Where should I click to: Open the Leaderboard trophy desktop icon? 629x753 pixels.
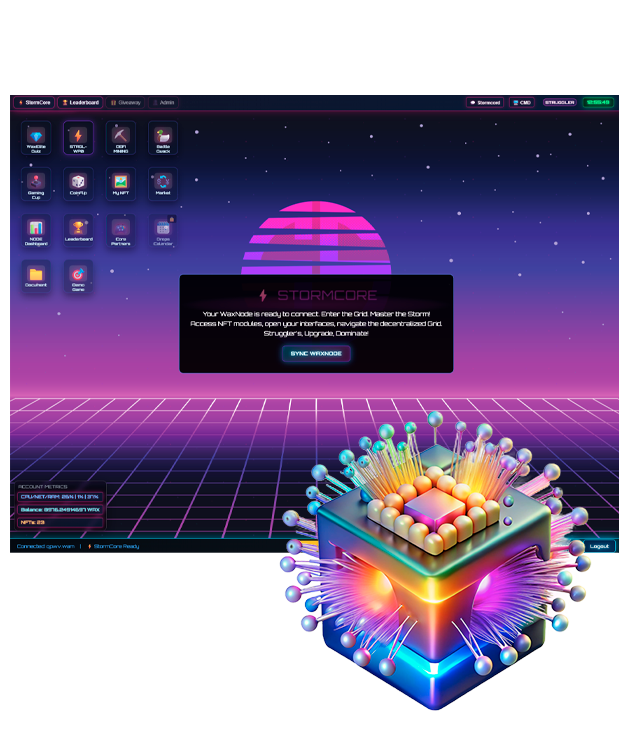pos(78,230)
